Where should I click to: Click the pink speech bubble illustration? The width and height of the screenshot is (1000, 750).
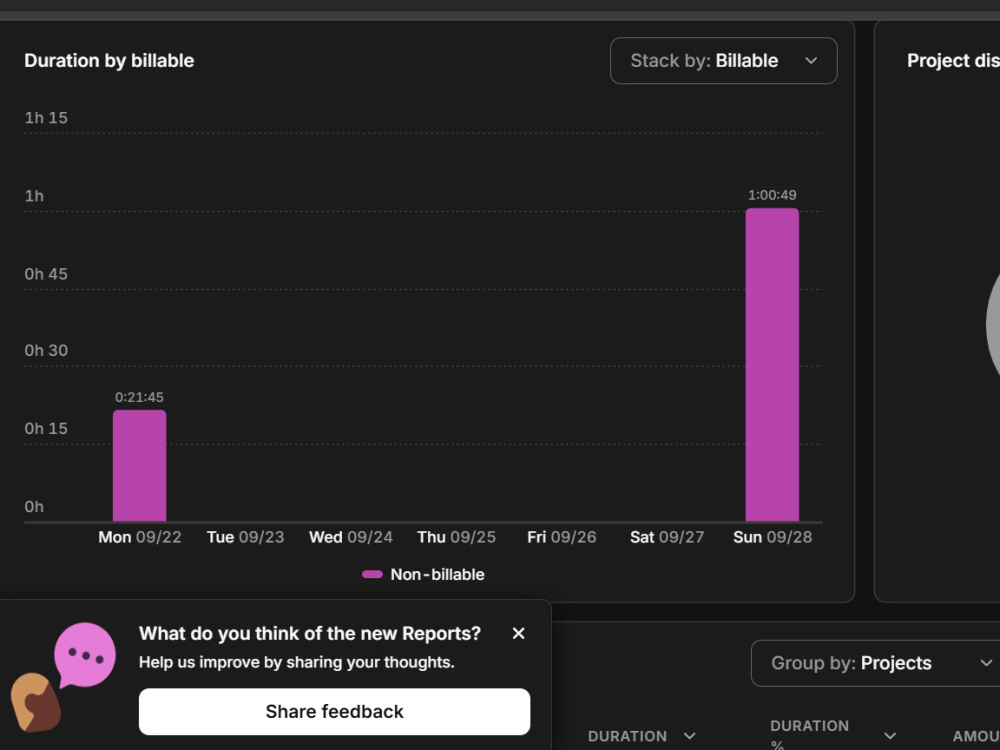[84, 656]
